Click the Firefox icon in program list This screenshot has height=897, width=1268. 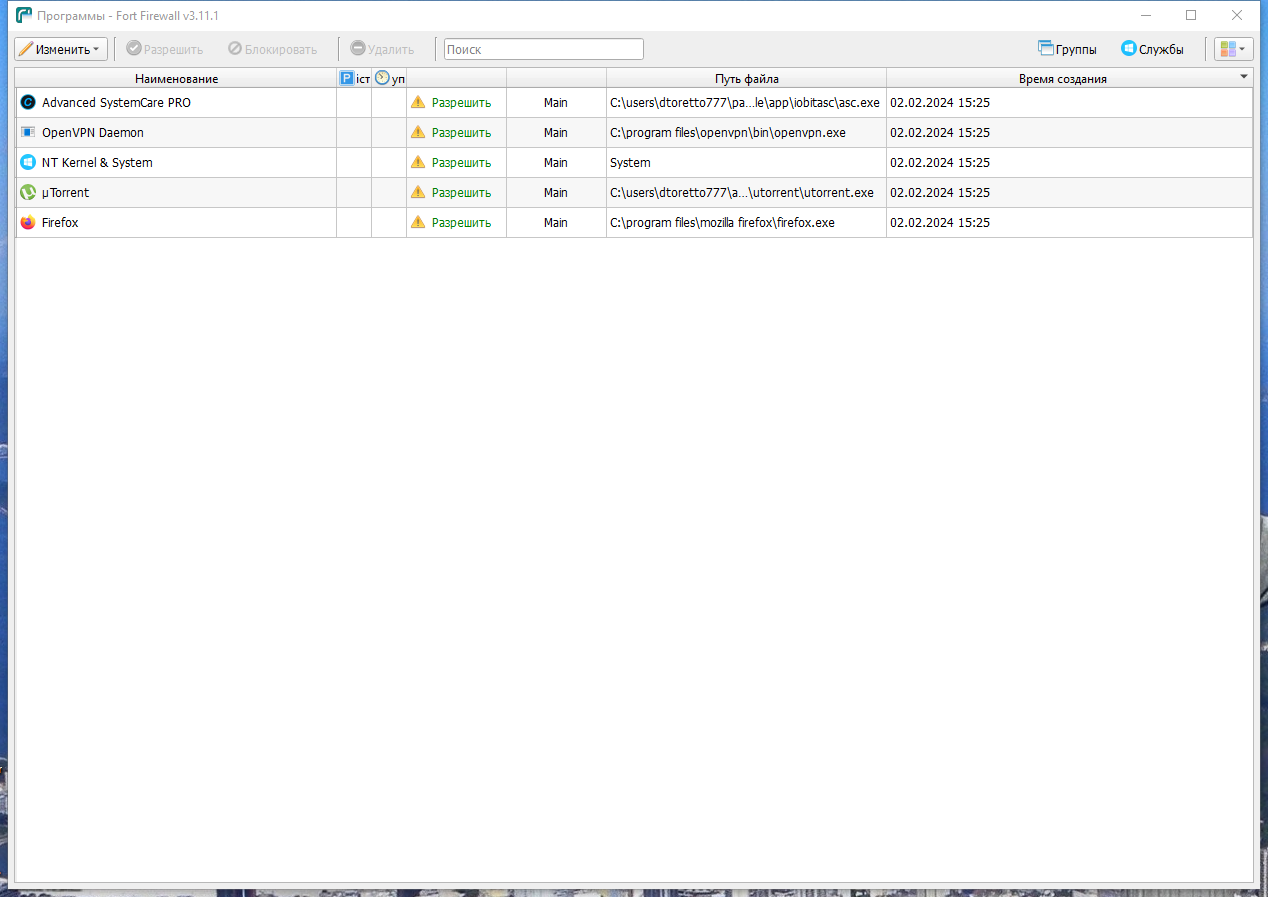click(28, 222)
